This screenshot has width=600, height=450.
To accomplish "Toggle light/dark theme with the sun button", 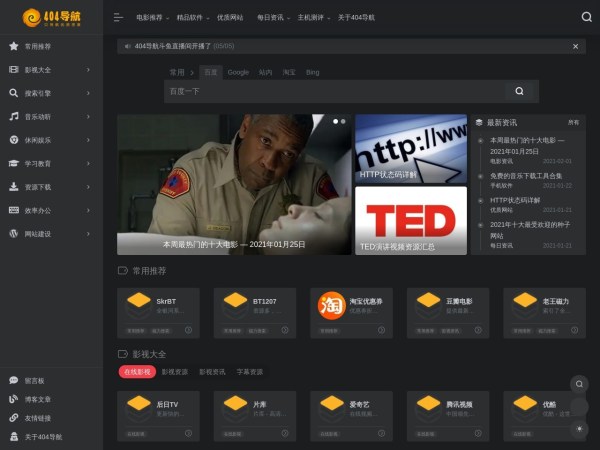I will (579, 429).
